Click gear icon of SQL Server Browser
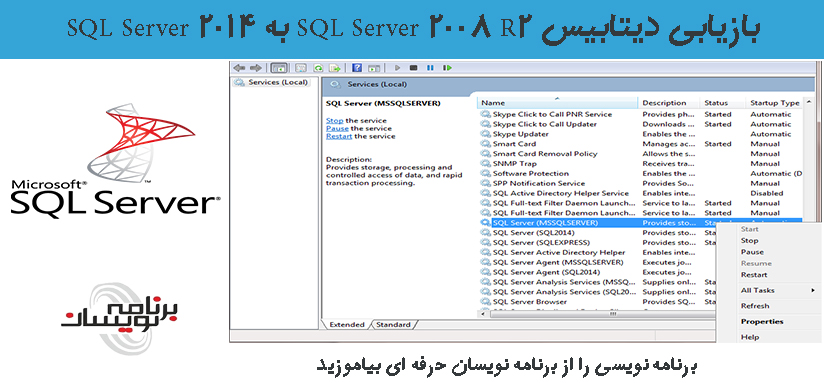The height and width of the screenshot is (383, 824). point(486,302)
